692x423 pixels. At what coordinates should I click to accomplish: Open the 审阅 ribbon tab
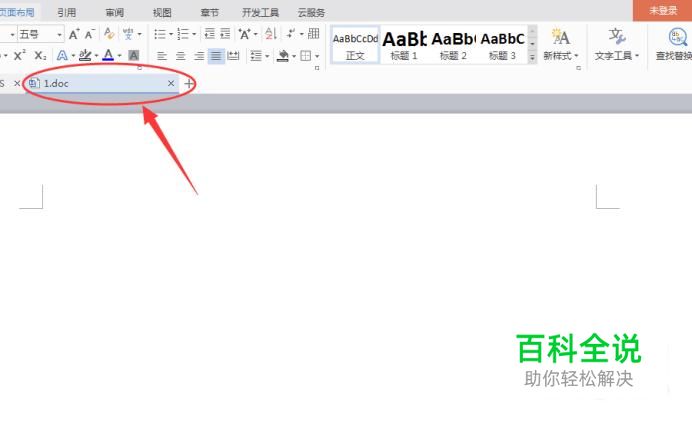(x=115, y=12)
